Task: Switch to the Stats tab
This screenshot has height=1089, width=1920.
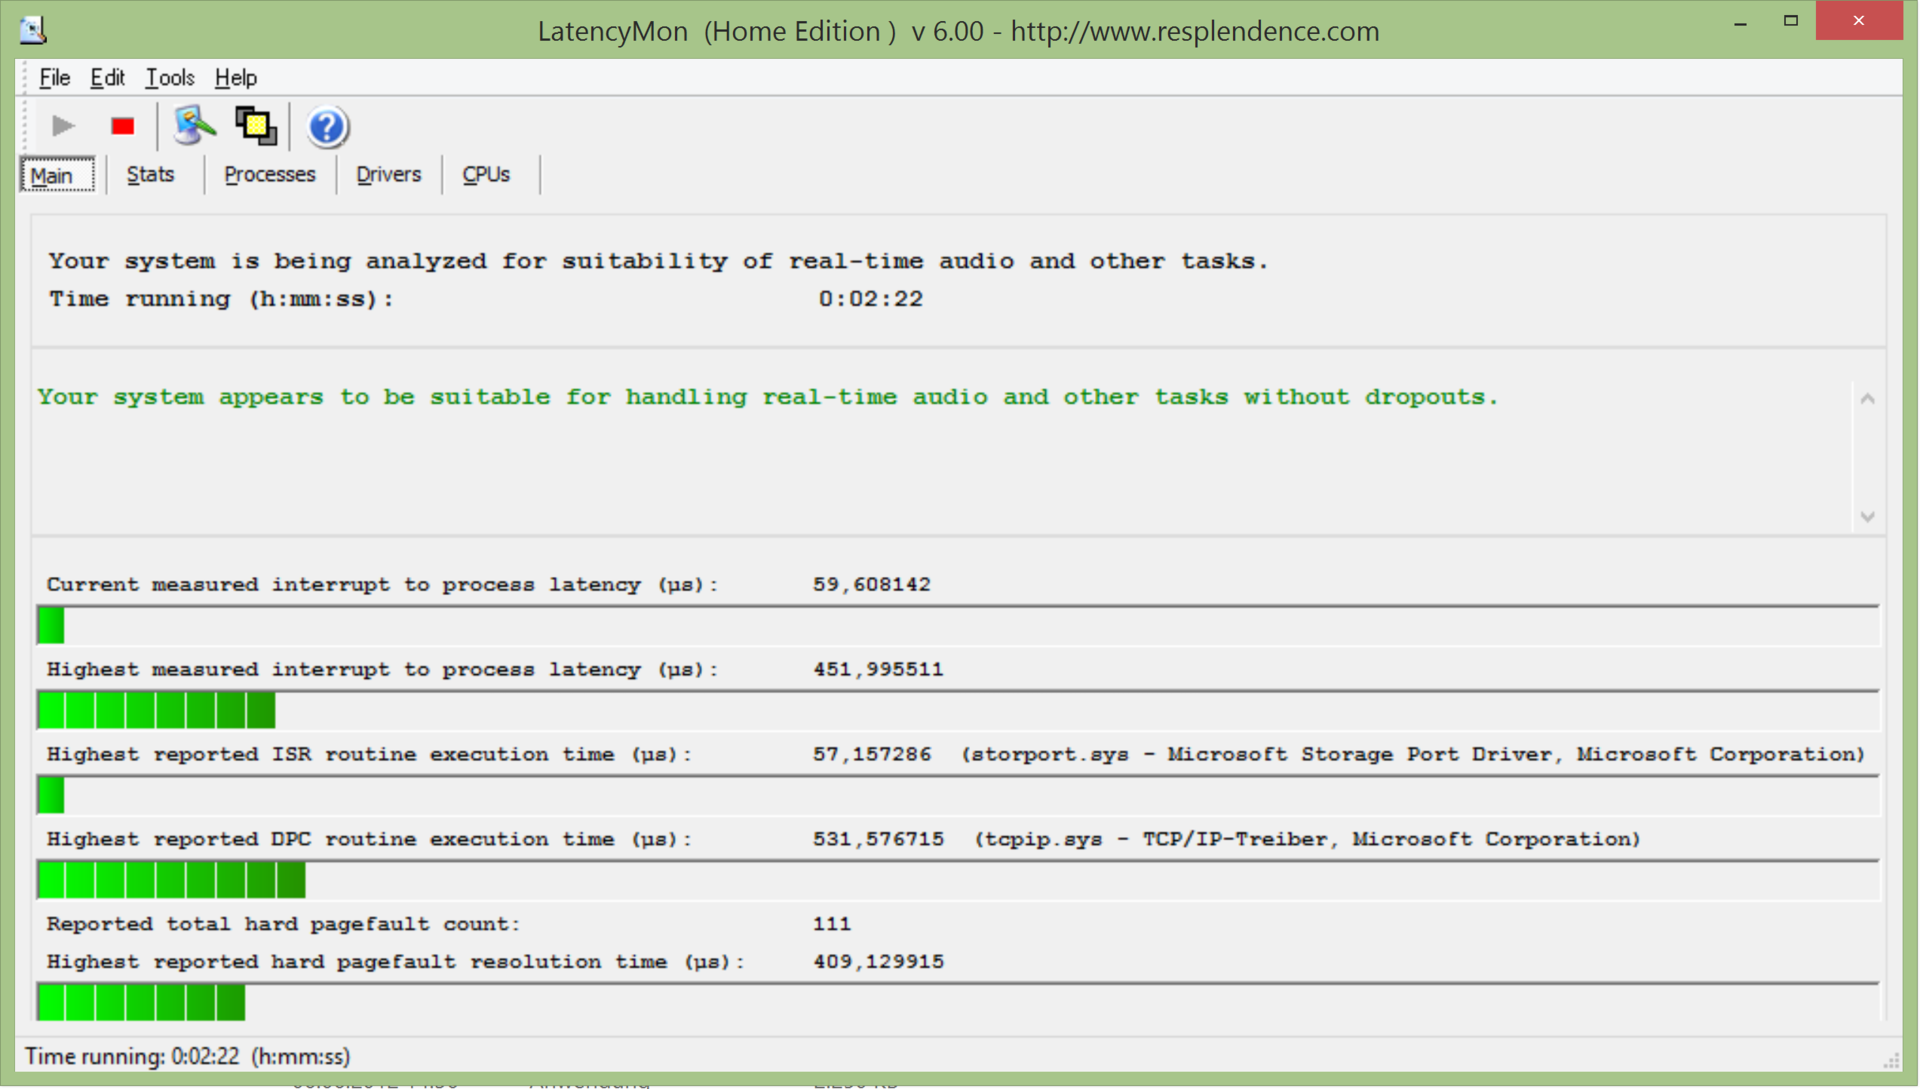Action: tap(150, 175)
